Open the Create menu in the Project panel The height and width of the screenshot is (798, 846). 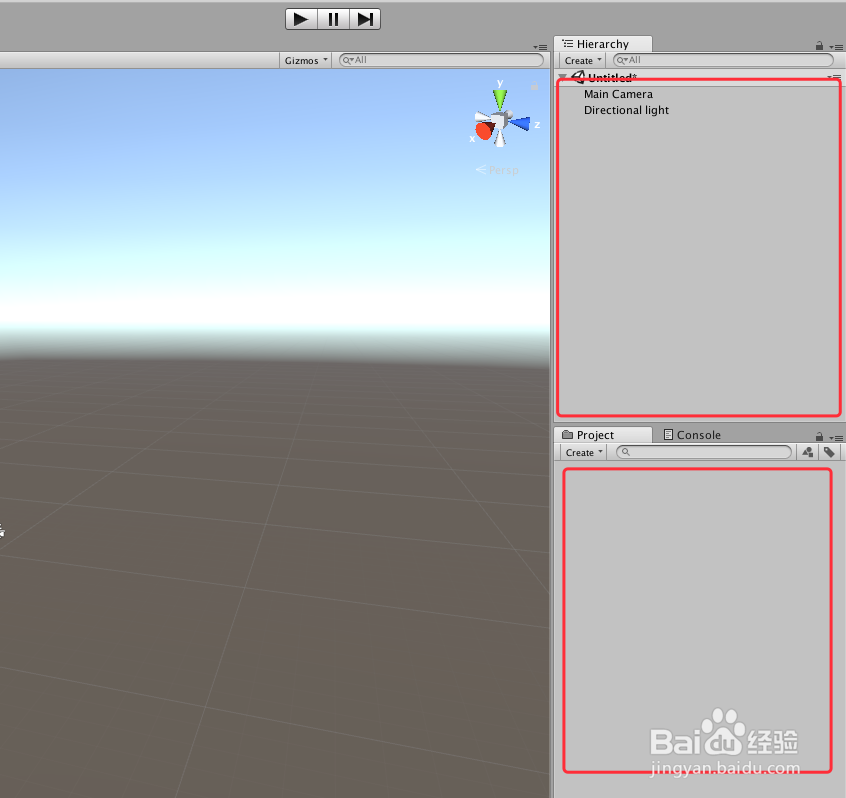[581, 452]
